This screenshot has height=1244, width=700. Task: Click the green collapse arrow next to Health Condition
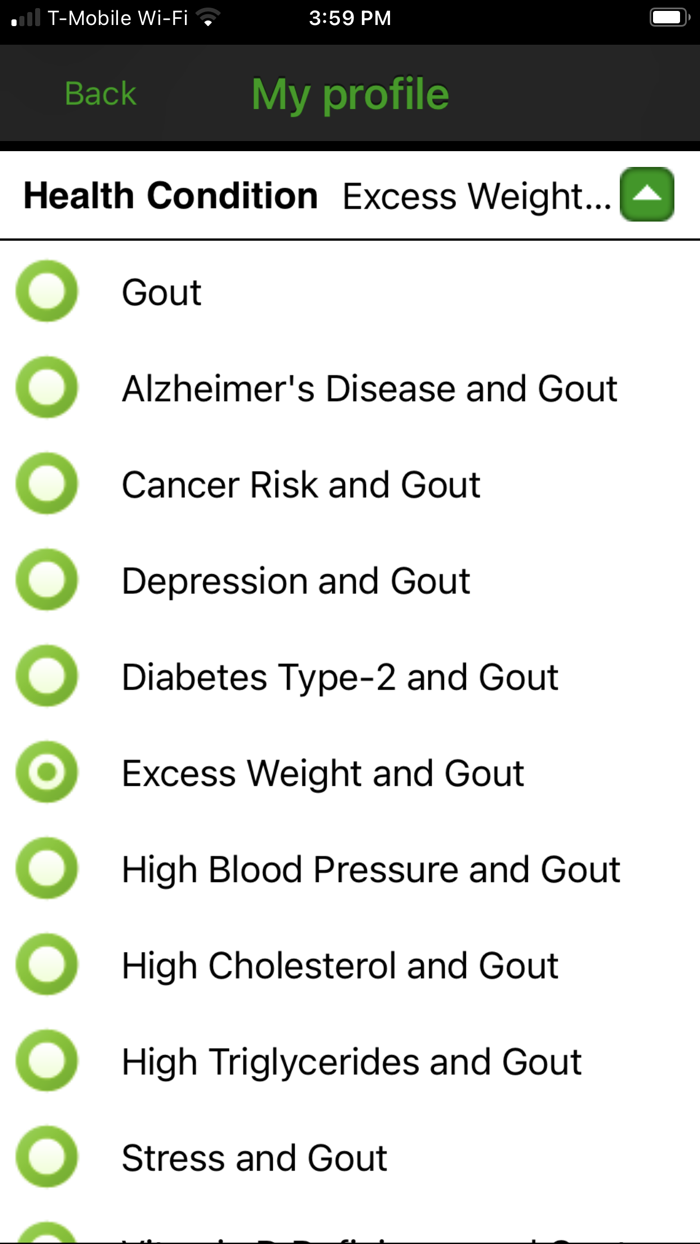coord(646,194)
